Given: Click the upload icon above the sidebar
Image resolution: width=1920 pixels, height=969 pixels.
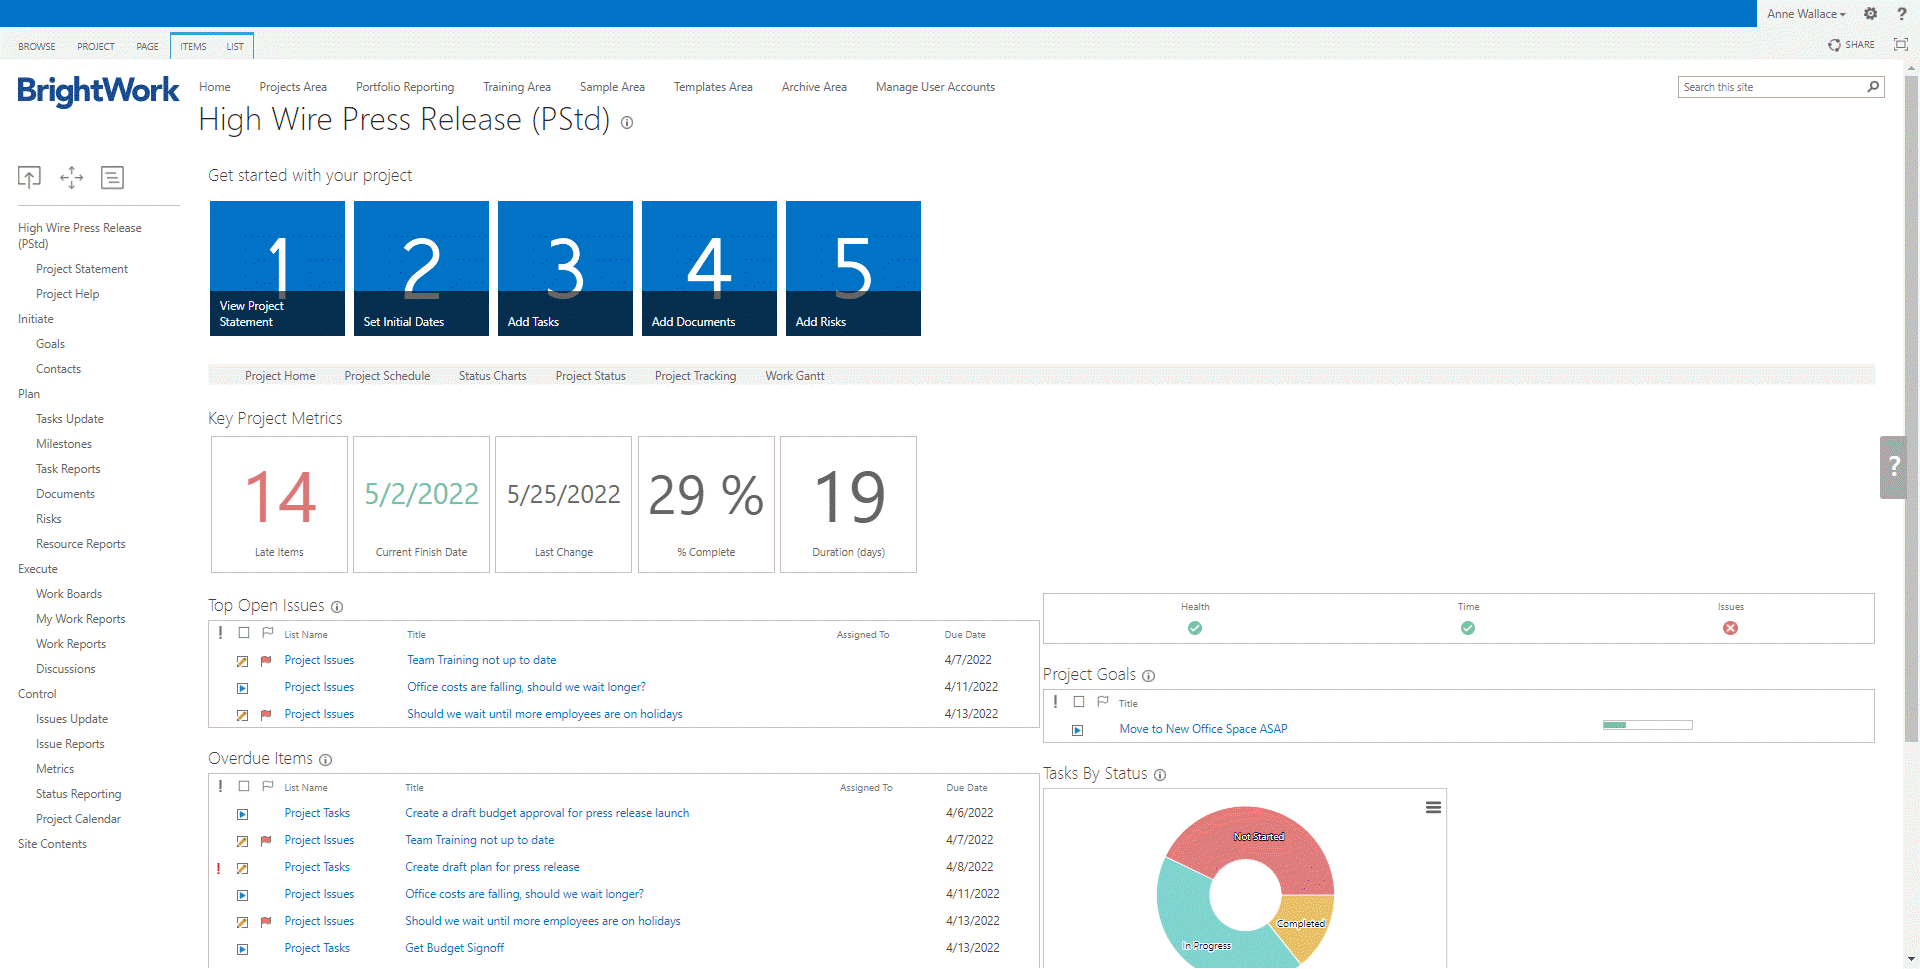Looking at the screenshot, I should [29, 177].
